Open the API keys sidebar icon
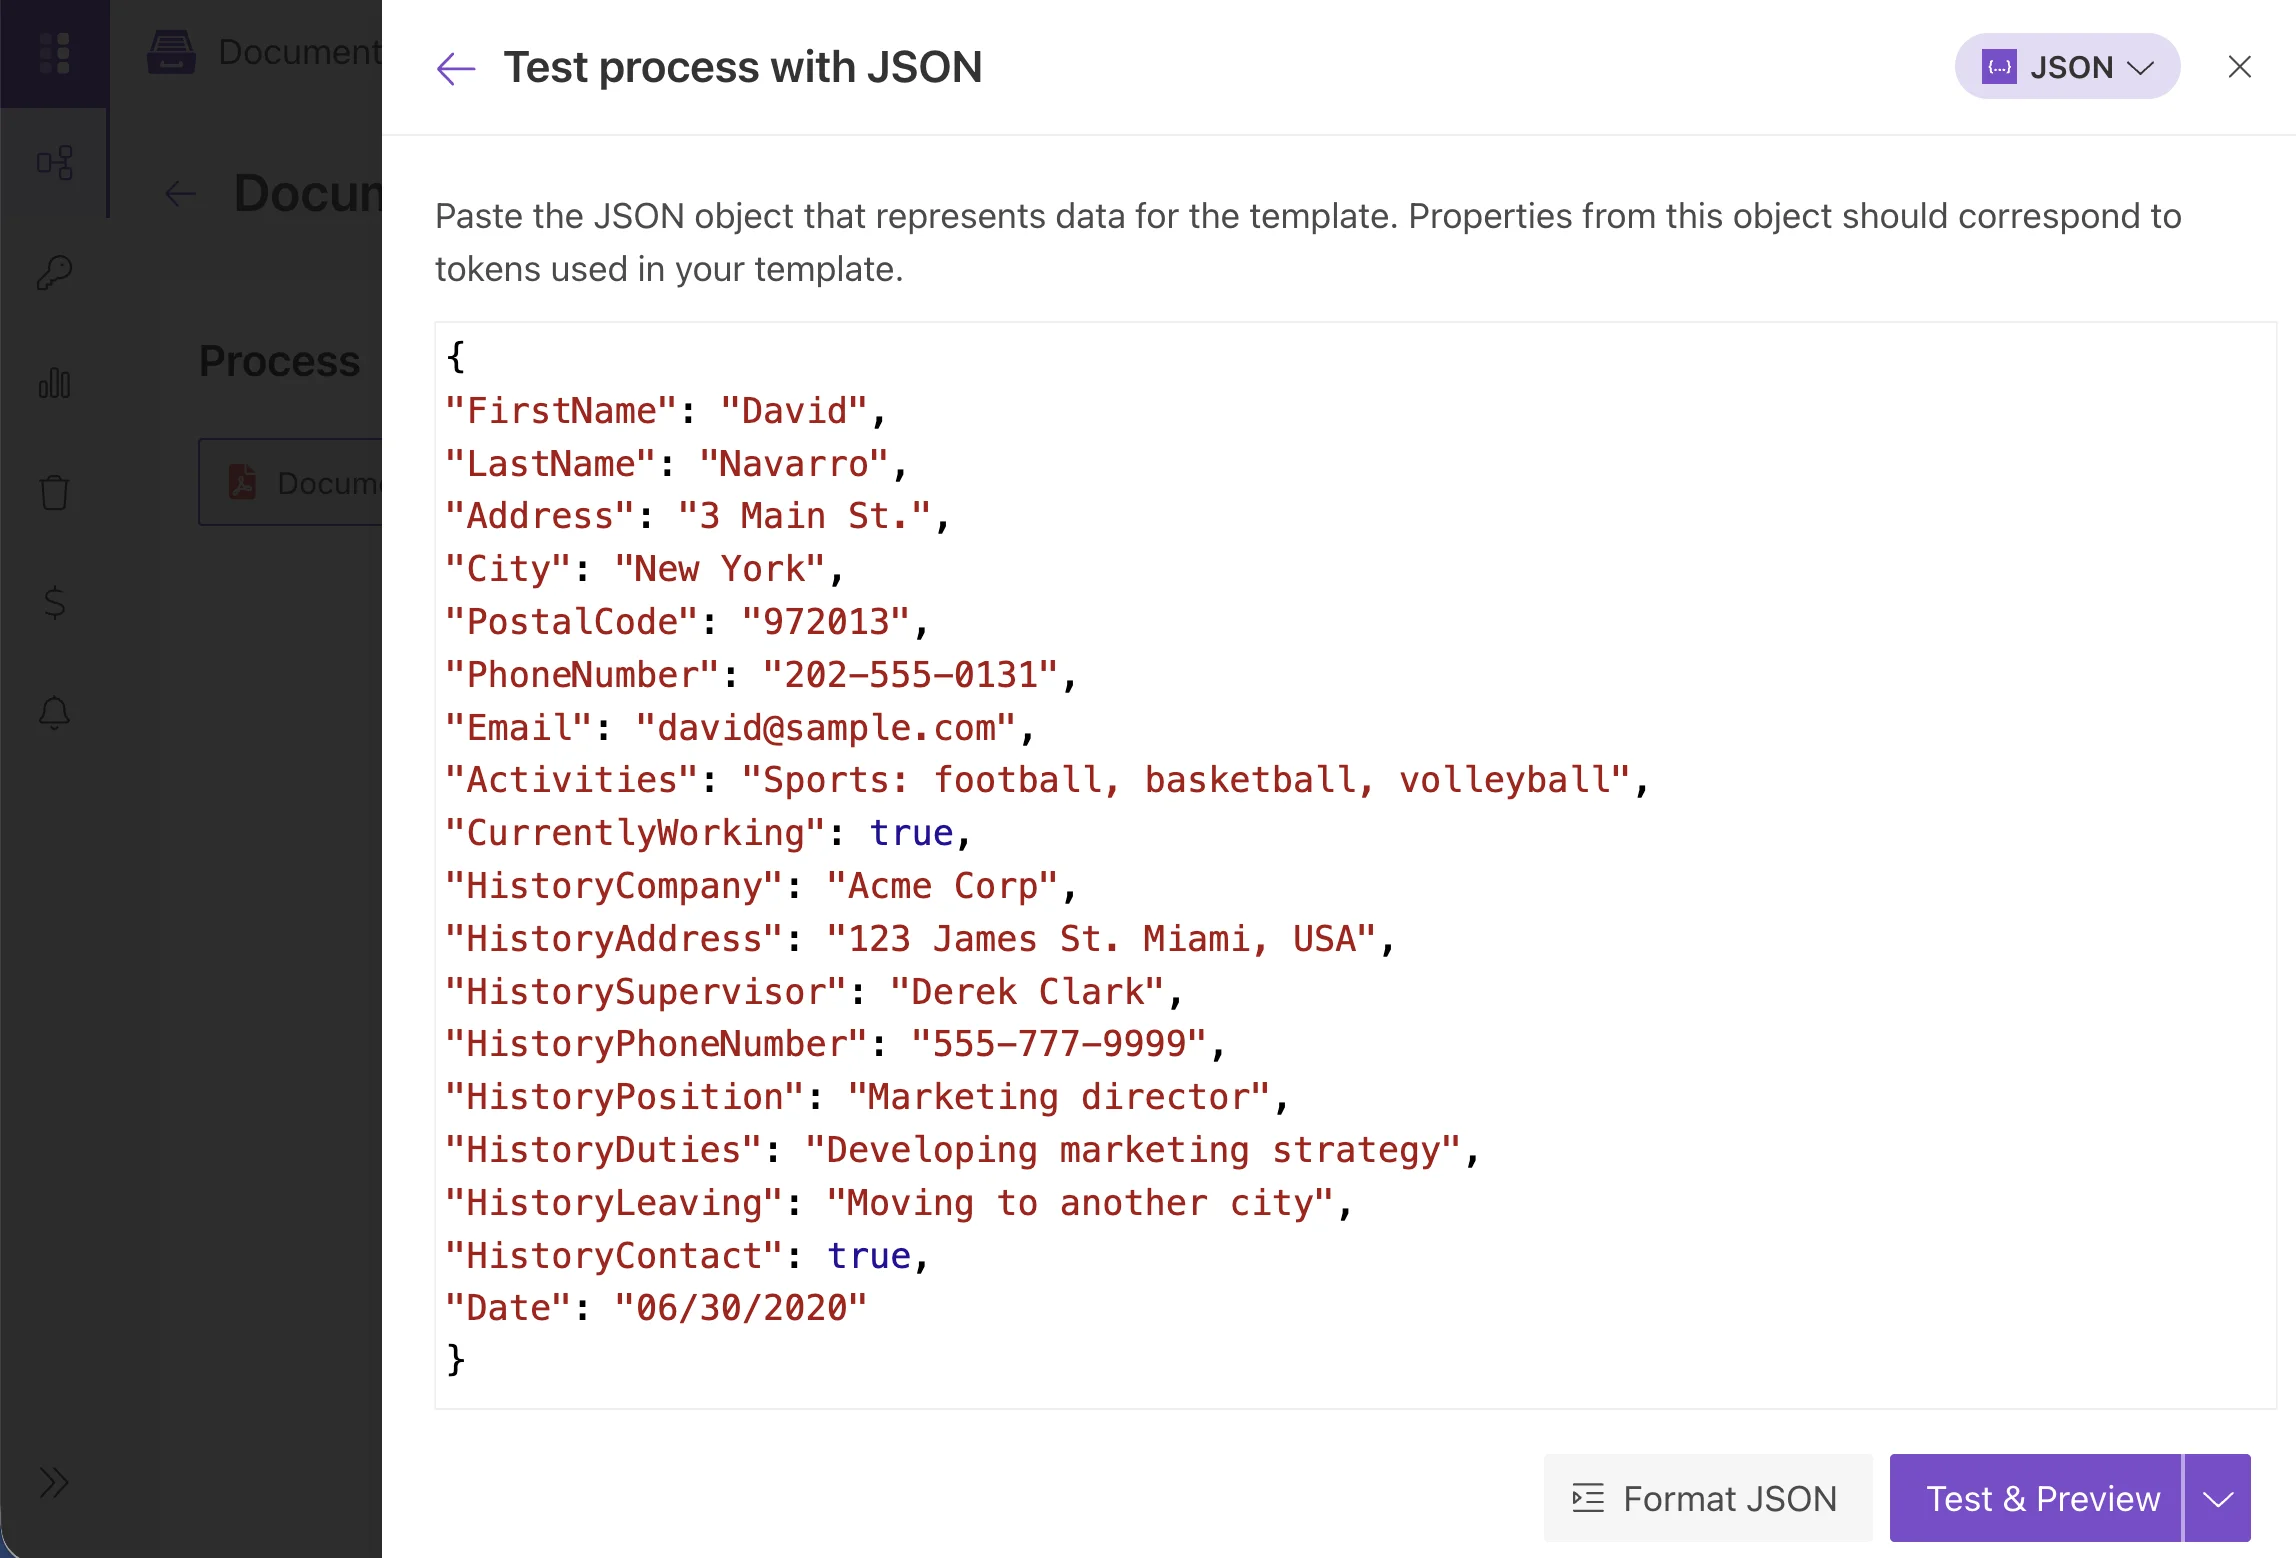 pyautogui.click(x=54, y=273)
